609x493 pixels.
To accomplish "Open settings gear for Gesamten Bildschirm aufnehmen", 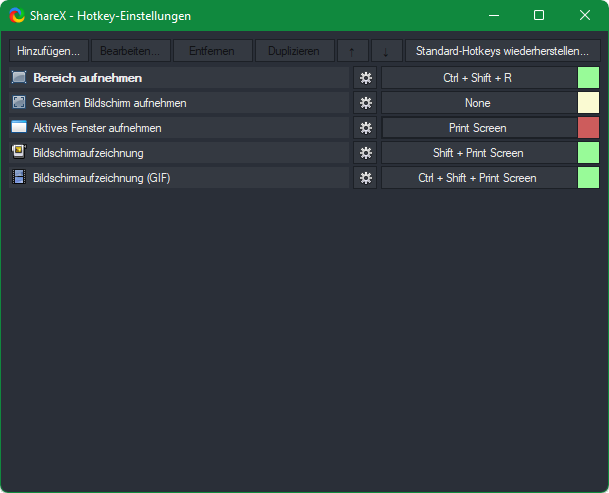I will [x=365, y=103].
